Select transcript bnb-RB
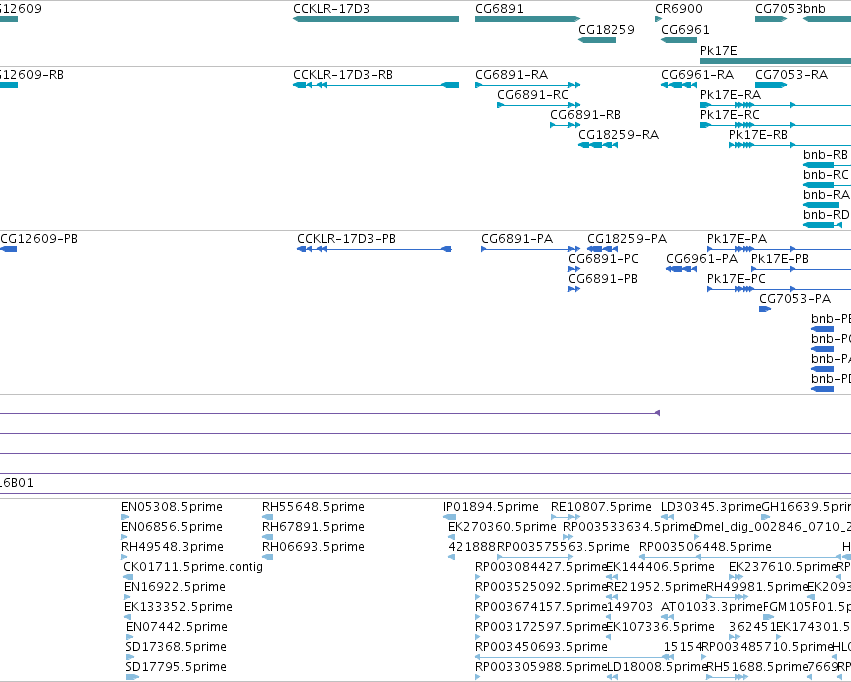Viewport: 851px width, 682px height. 827,165
